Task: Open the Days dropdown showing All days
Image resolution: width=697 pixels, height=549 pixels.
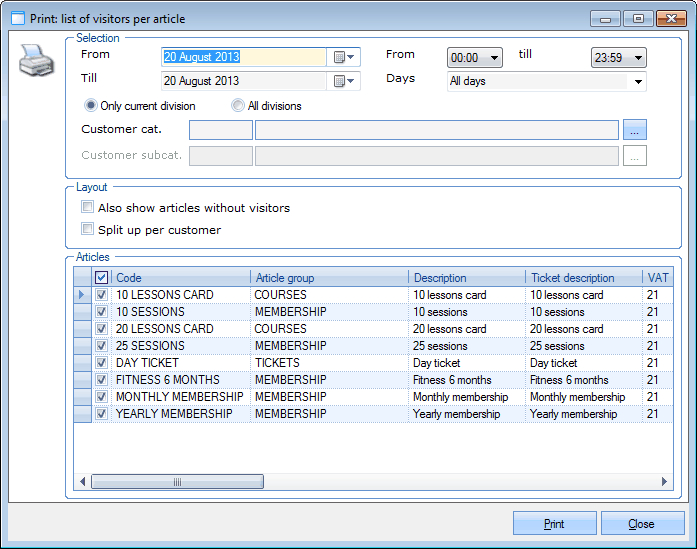Action: 638,82
